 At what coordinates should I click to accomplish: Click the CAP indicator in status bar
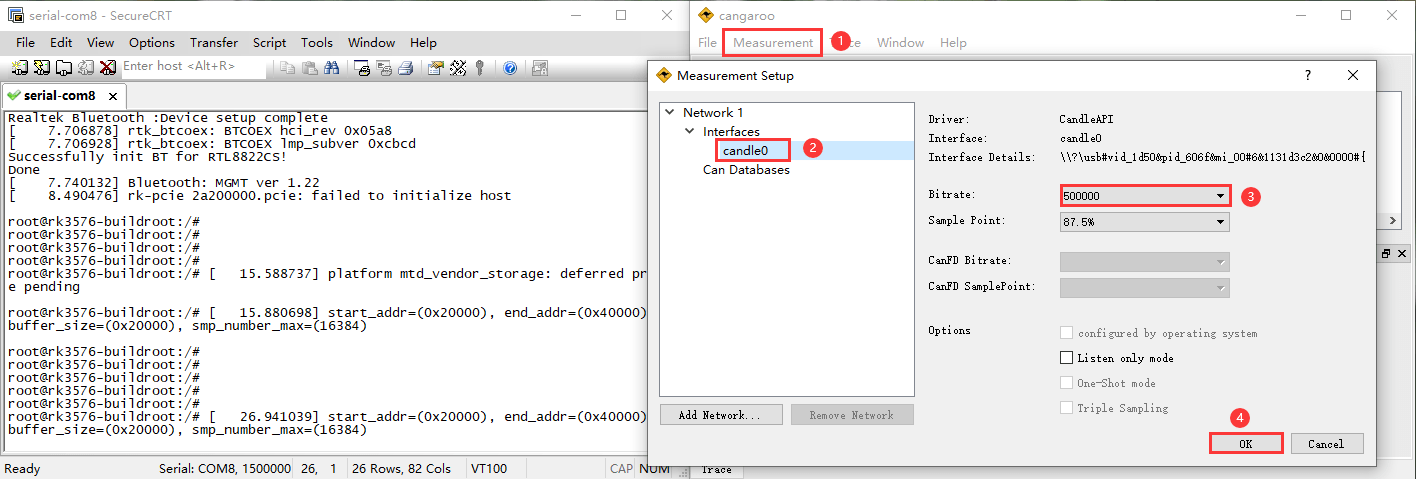coord(620,468)
